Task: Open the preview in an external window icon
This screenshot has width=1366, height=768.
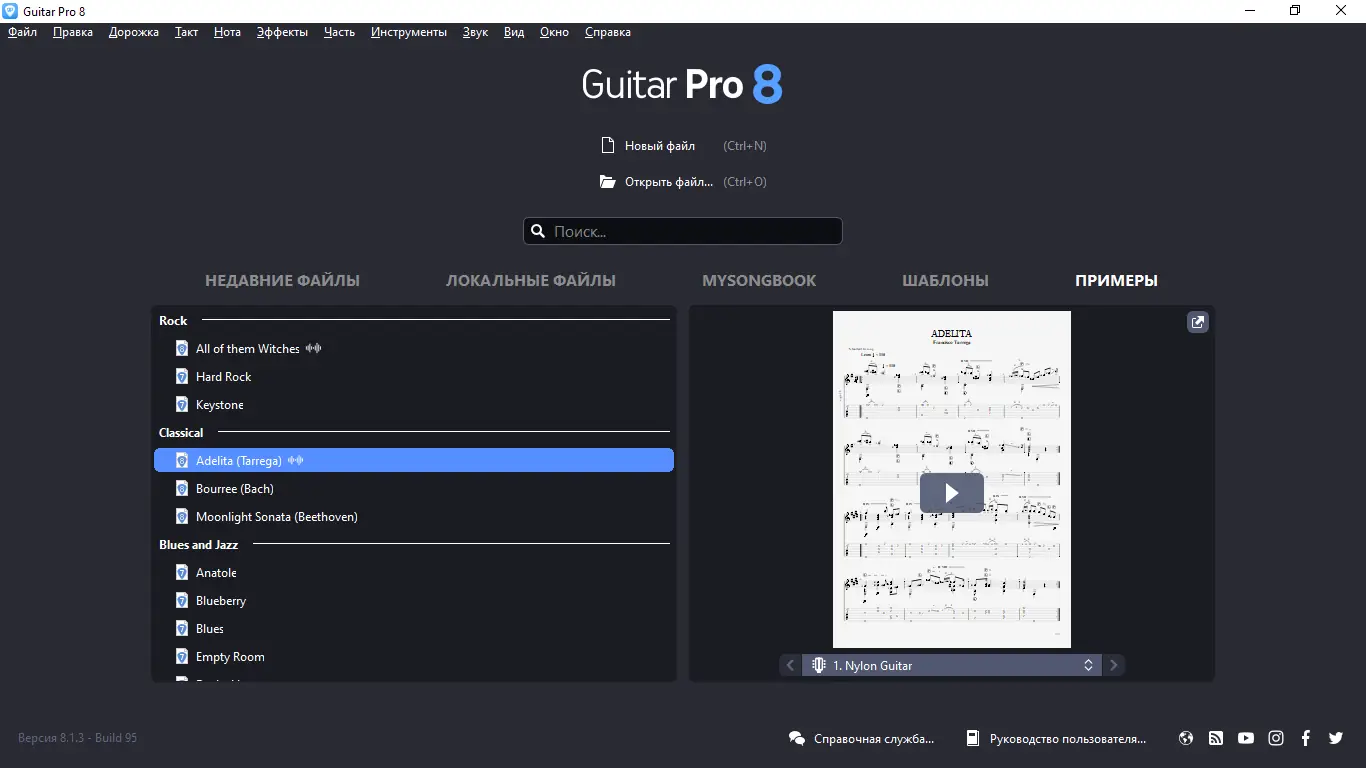Action: tap(1198, 322)
